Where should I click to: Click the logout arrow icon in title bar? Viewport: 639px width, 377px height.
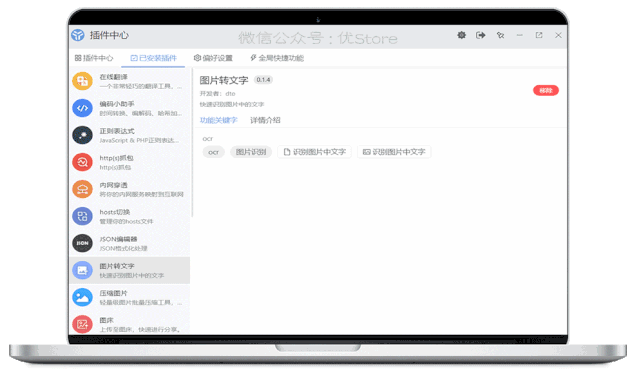click(x=481, y=35)
